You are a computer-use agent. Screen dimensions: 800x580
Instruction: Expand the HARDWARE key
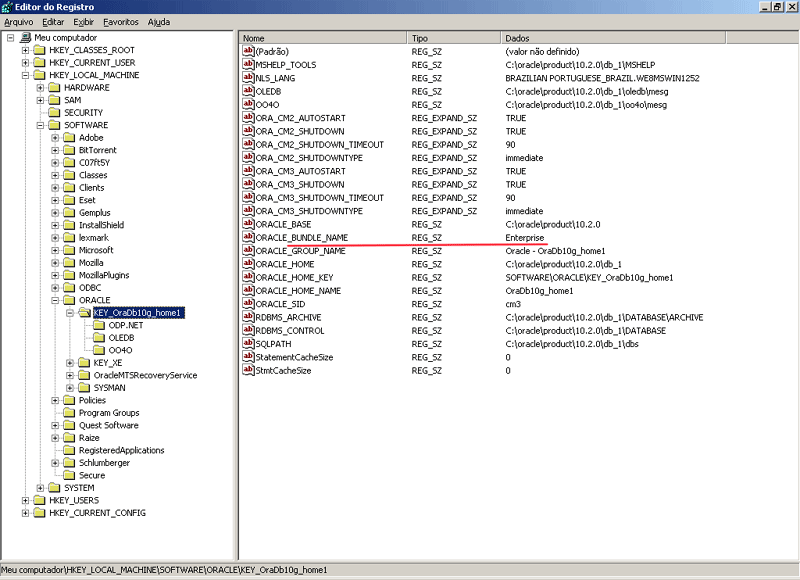click(x=40, y=88)
